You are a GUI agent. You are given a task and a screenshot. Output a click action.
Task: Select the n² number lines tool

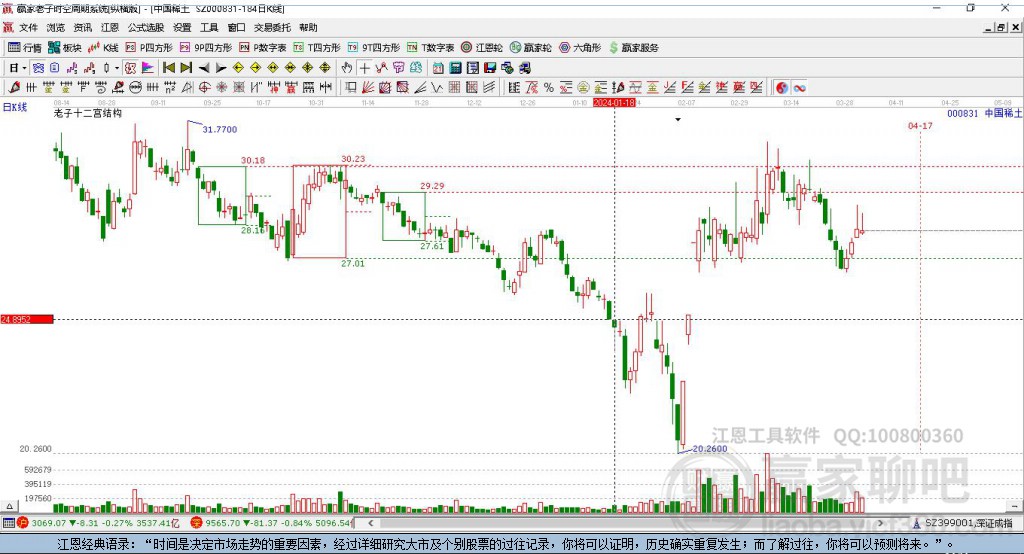[x=170, y=88]
